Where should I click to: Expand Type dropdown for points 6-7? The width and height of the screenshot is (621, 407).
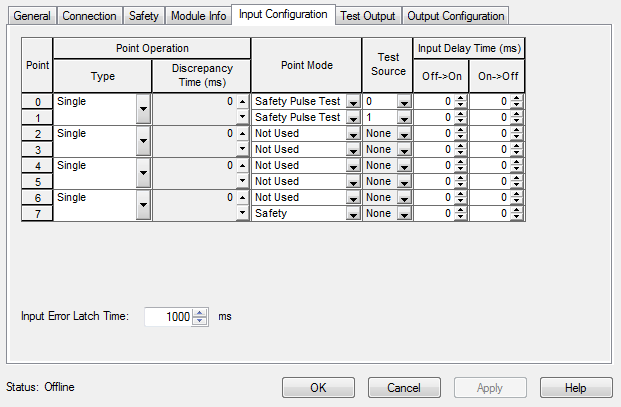pyautogui.click(x=142, y=205)
